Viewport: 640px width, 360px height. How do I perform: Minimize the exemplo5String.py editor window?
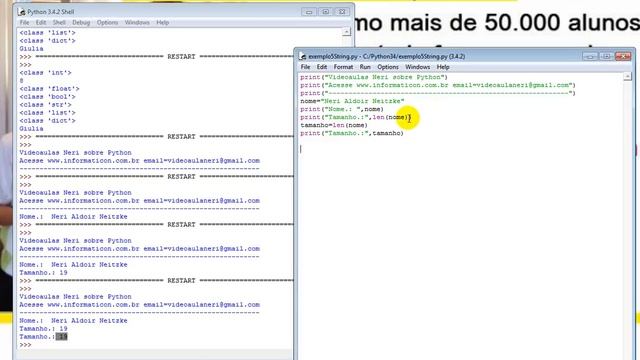point(590,56)
